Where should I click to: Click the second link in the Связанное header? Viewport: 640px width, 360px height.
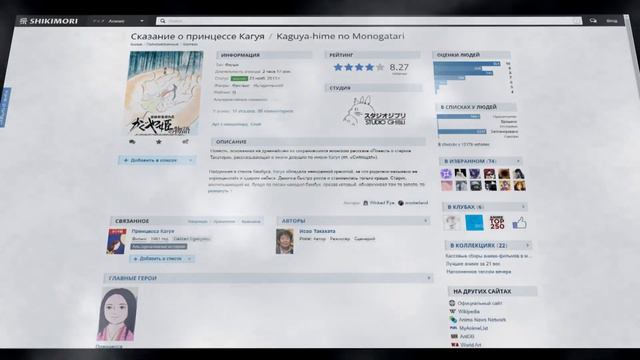coord(224,222)
